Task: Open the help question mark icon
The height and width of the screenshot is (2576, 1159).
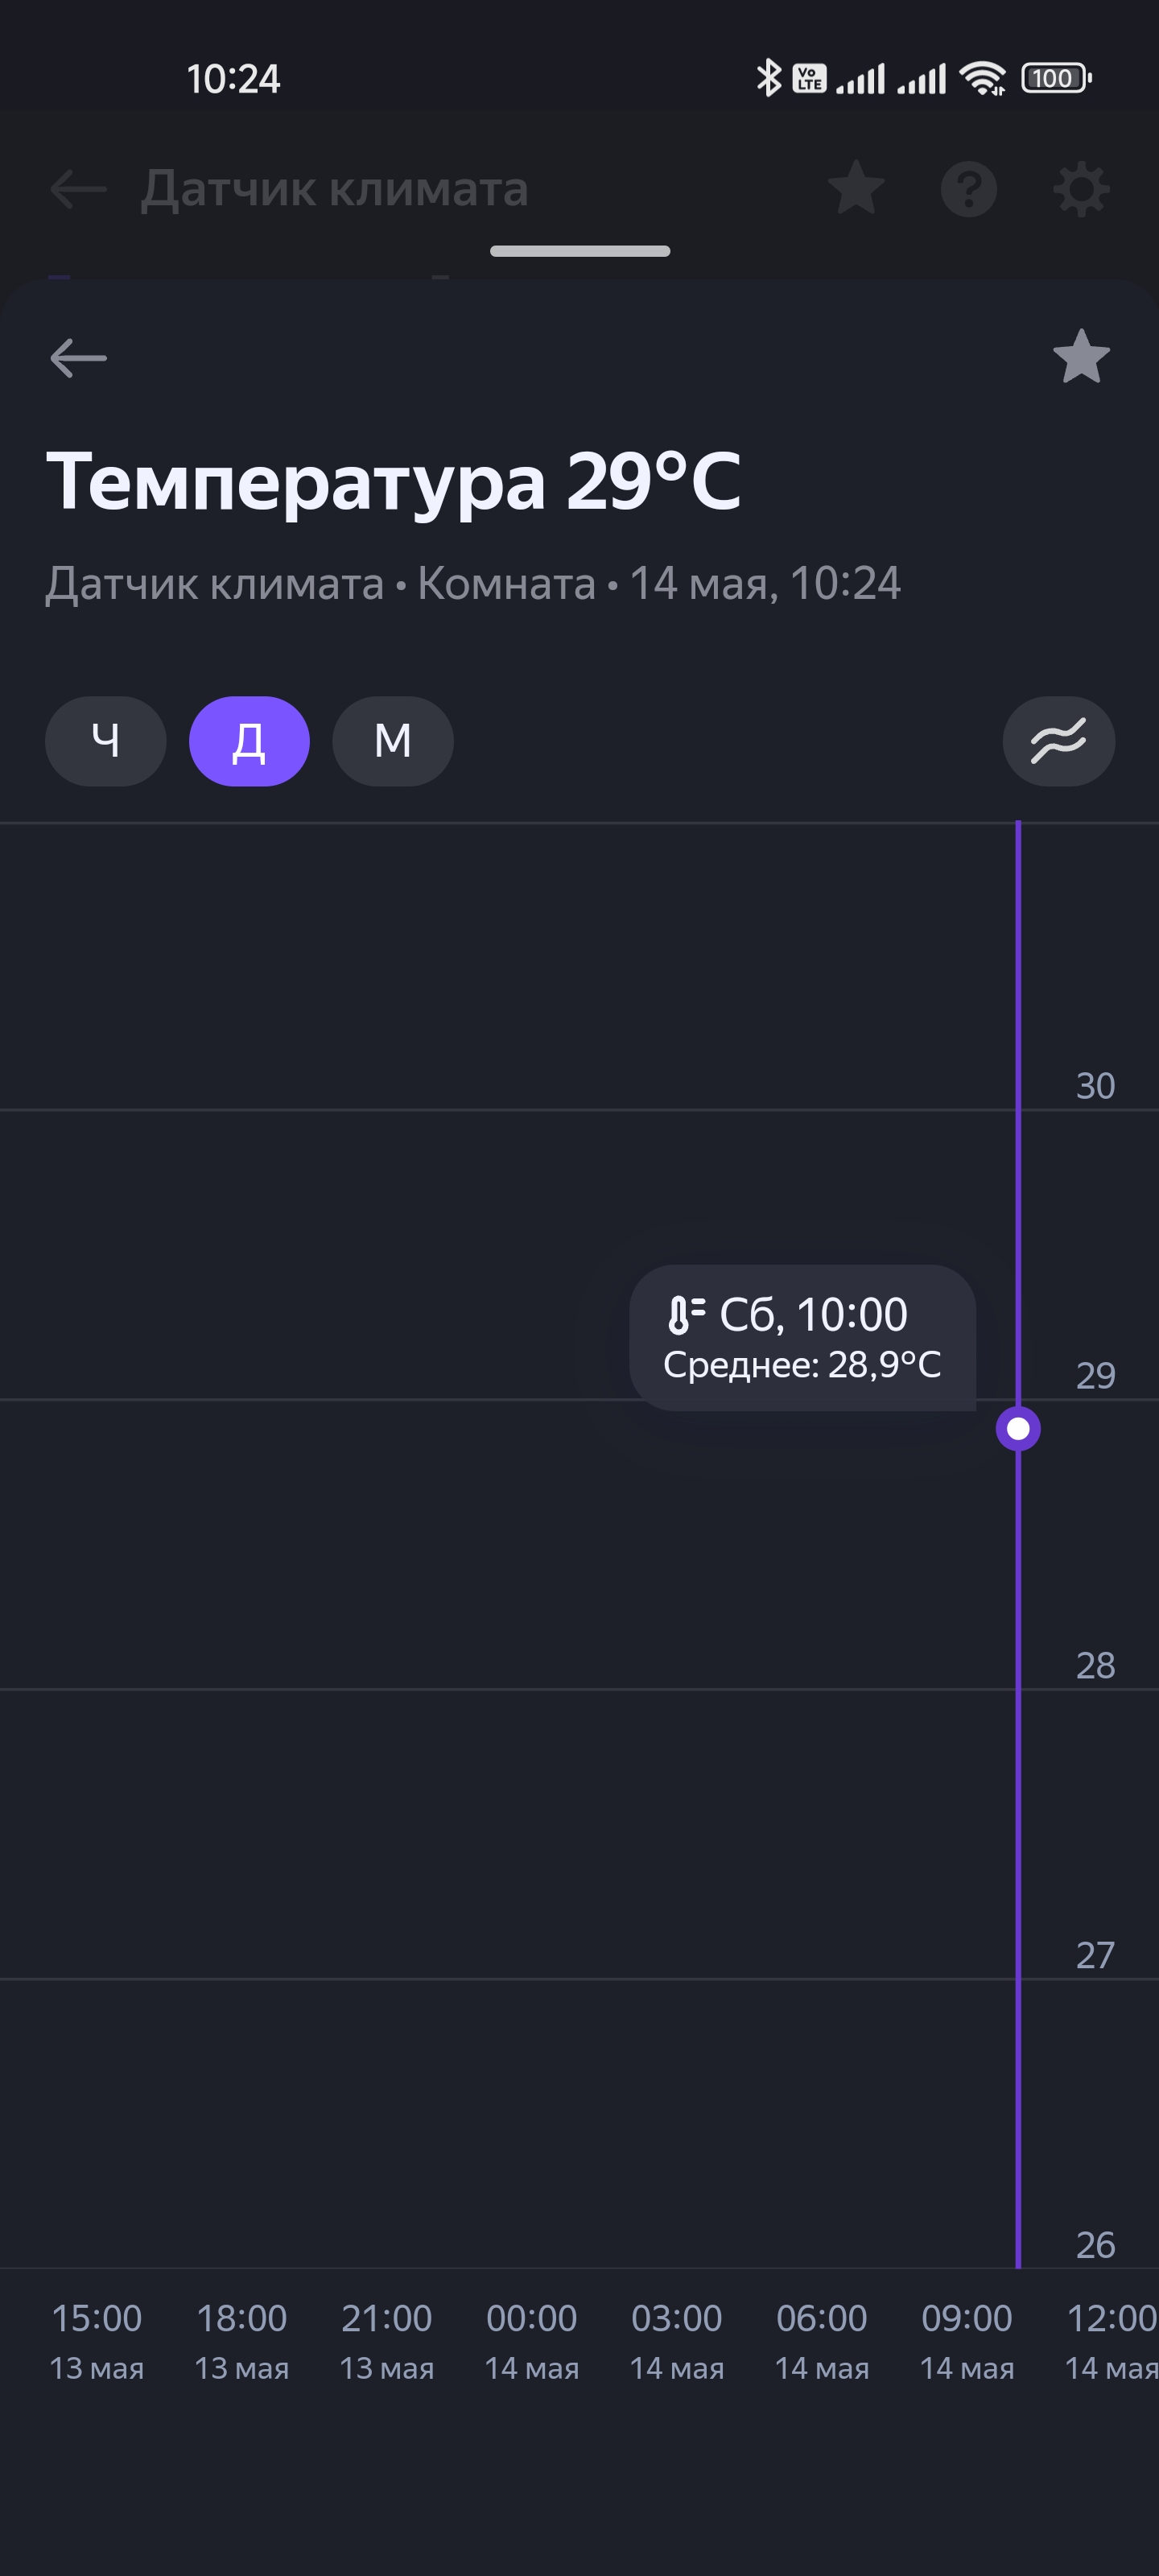Action: click(968, 188)
